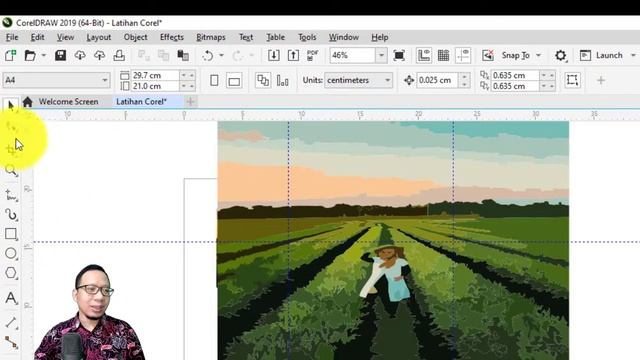This screenshot has height=360, width=640.
Task: Switch to Latihan Corel* document tab
Action: (x=141, y=102)
